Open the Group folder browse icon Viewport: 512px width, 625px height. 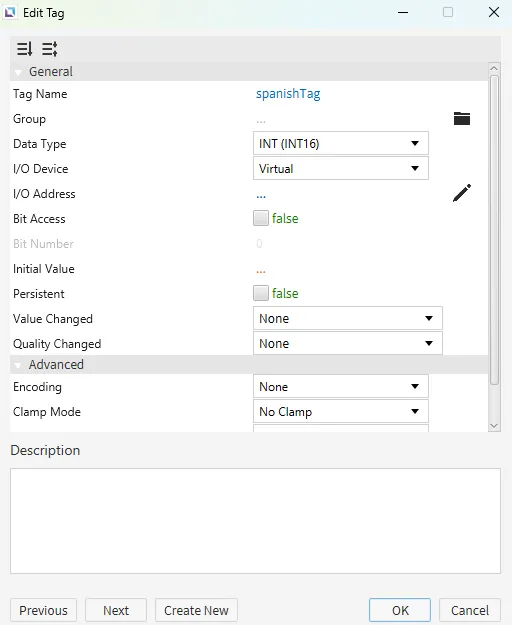coord(462,118)
